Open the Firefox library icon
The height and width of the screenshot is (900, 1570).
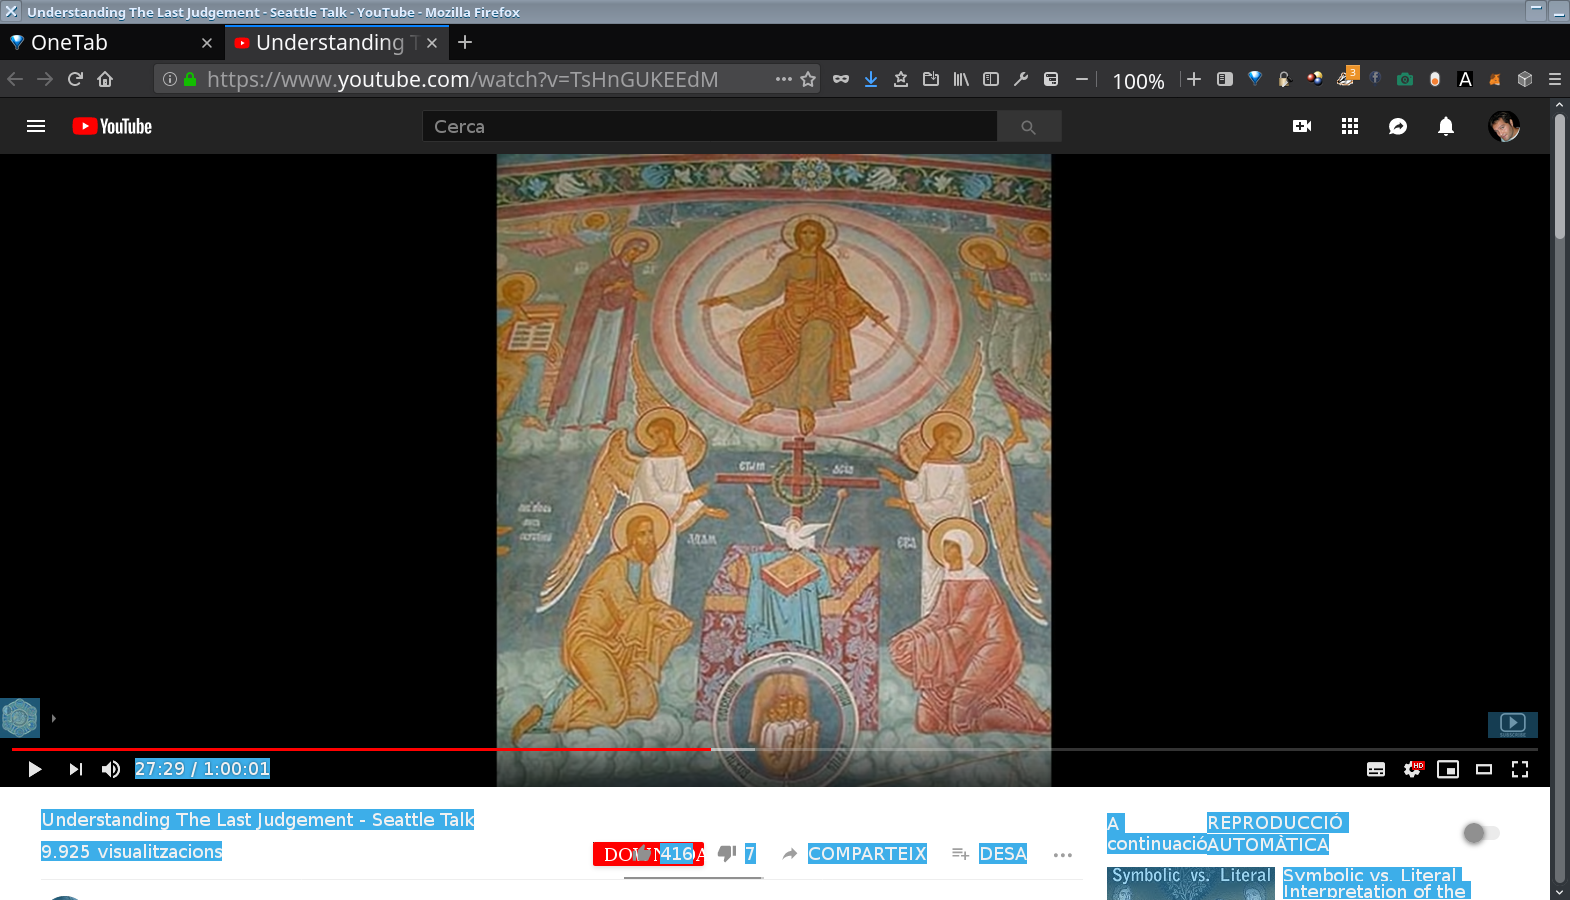pyautogui.click(x=961, y=79)
